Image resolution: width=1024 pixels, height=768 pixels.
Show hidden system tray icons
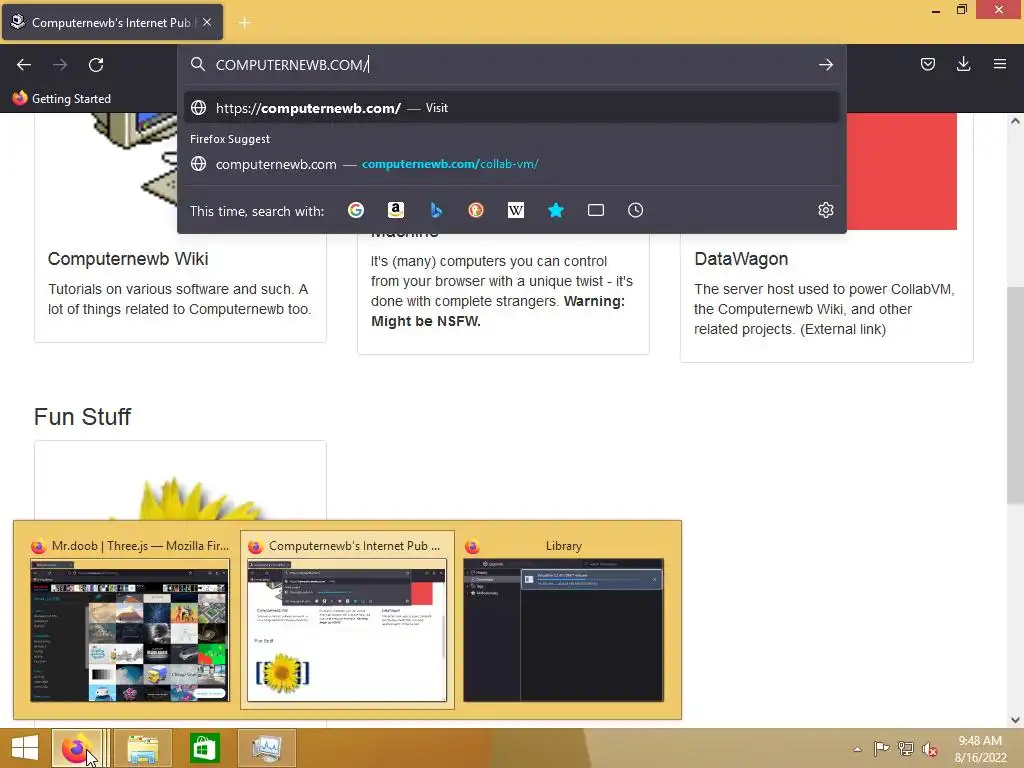point(857,749)
